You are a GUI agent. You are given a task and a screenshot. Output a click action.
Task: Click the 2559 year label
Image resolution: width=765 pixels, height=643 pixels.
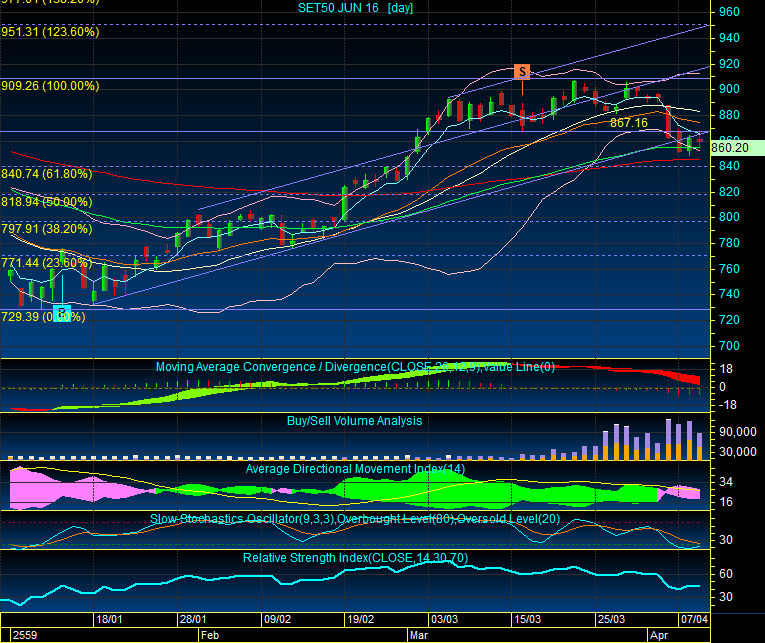tap(25, 635)
